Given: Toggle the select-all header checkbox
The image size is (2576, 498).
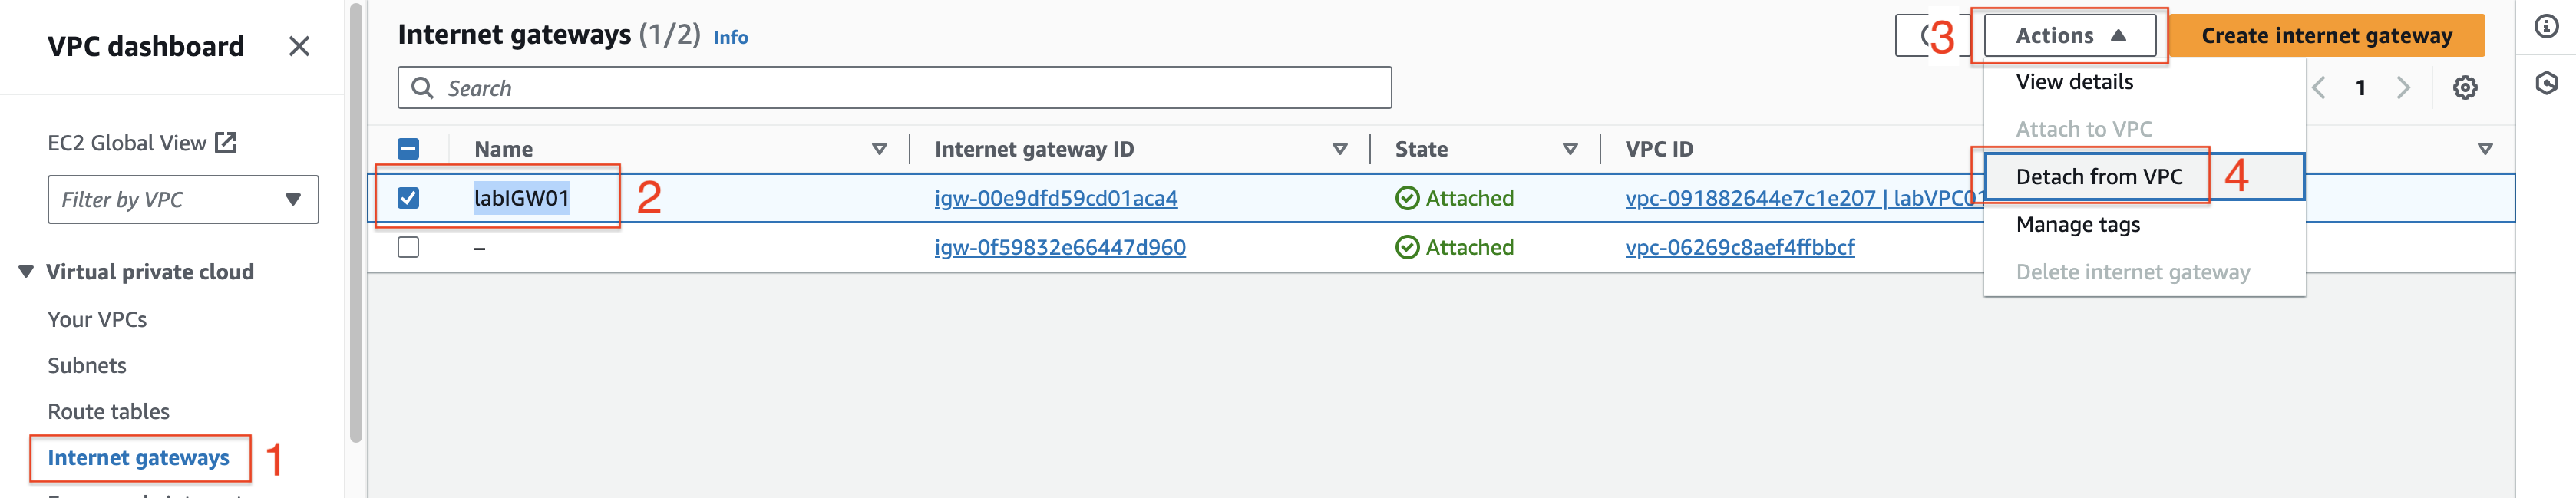Looking at the screenshot, I should [408, 149].
